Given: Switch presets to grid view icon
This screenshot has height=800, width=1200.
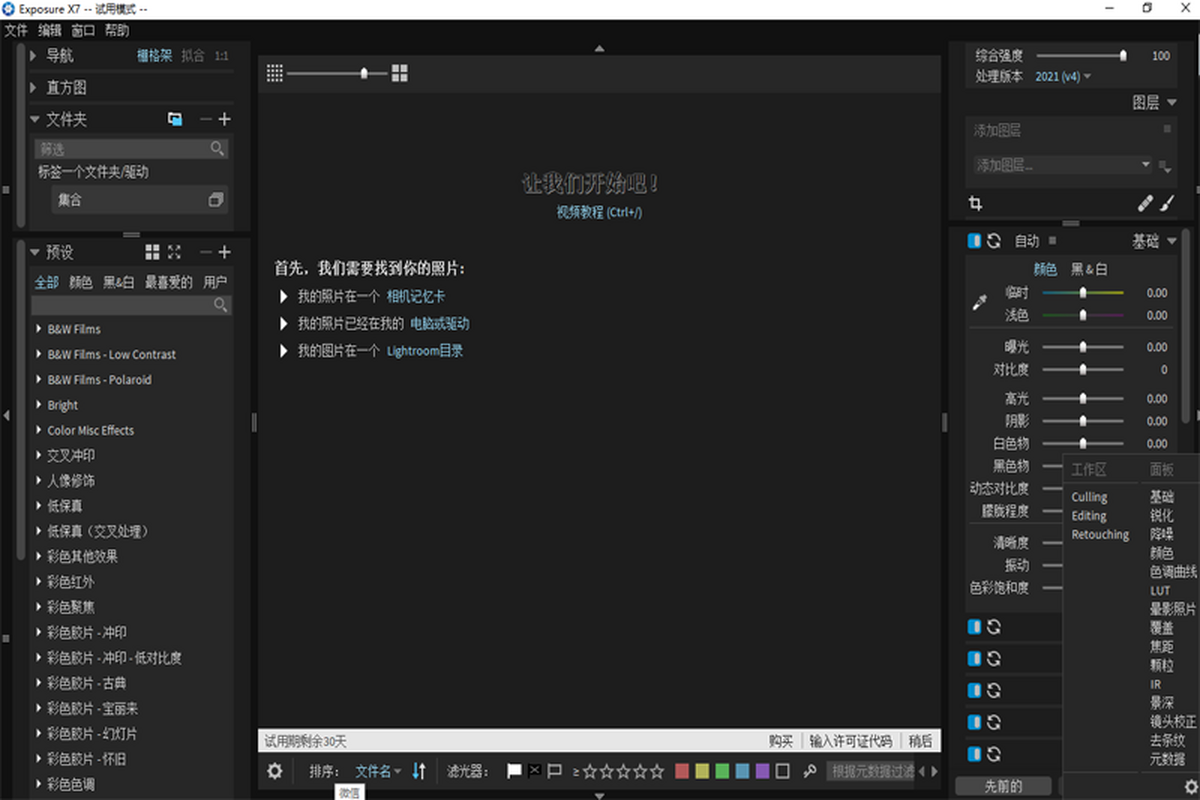Looking at the screenshot, I should pyautogui.click(x=152, y=252).
